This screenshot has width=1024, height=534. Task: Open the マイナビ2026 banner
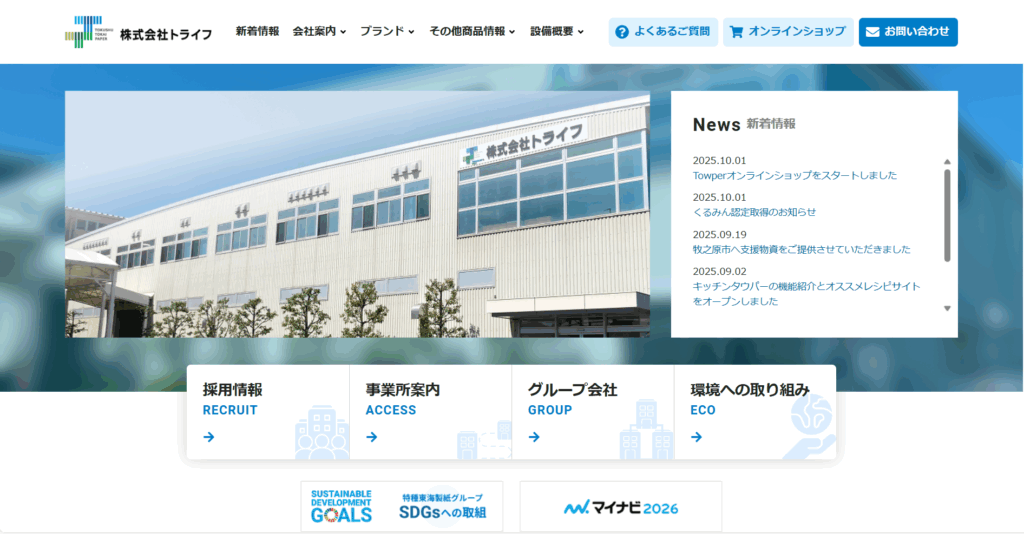(620, 507)
